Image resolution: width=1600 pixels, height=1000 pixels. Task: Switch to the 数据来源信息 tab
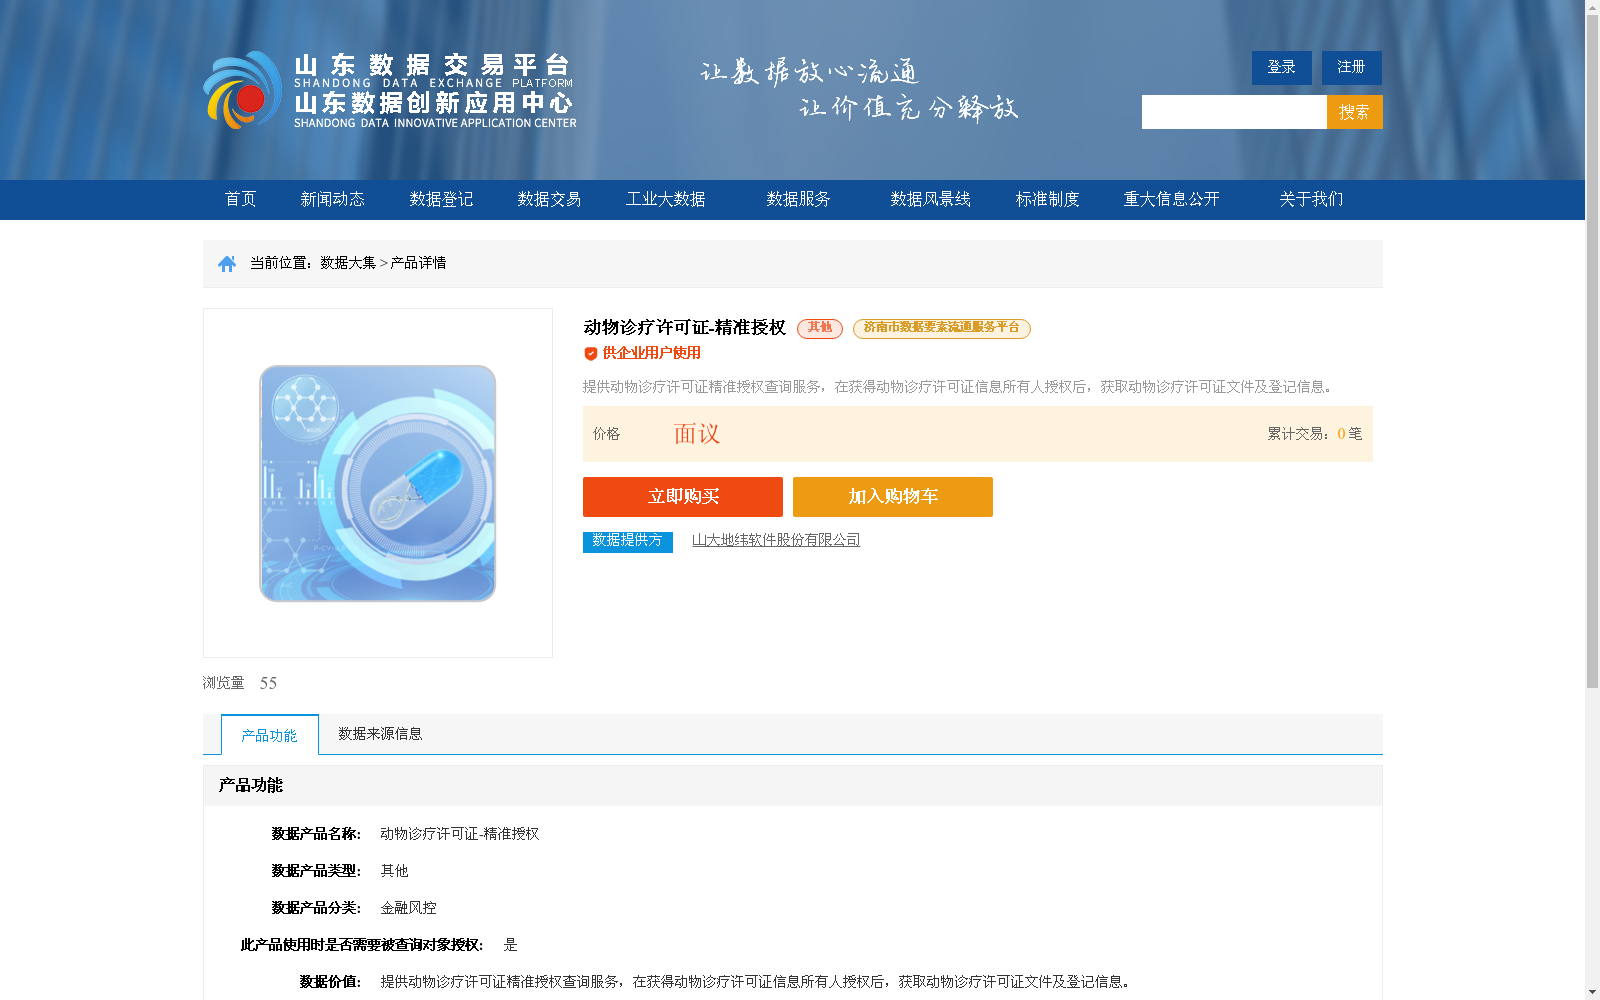point(379,734)
